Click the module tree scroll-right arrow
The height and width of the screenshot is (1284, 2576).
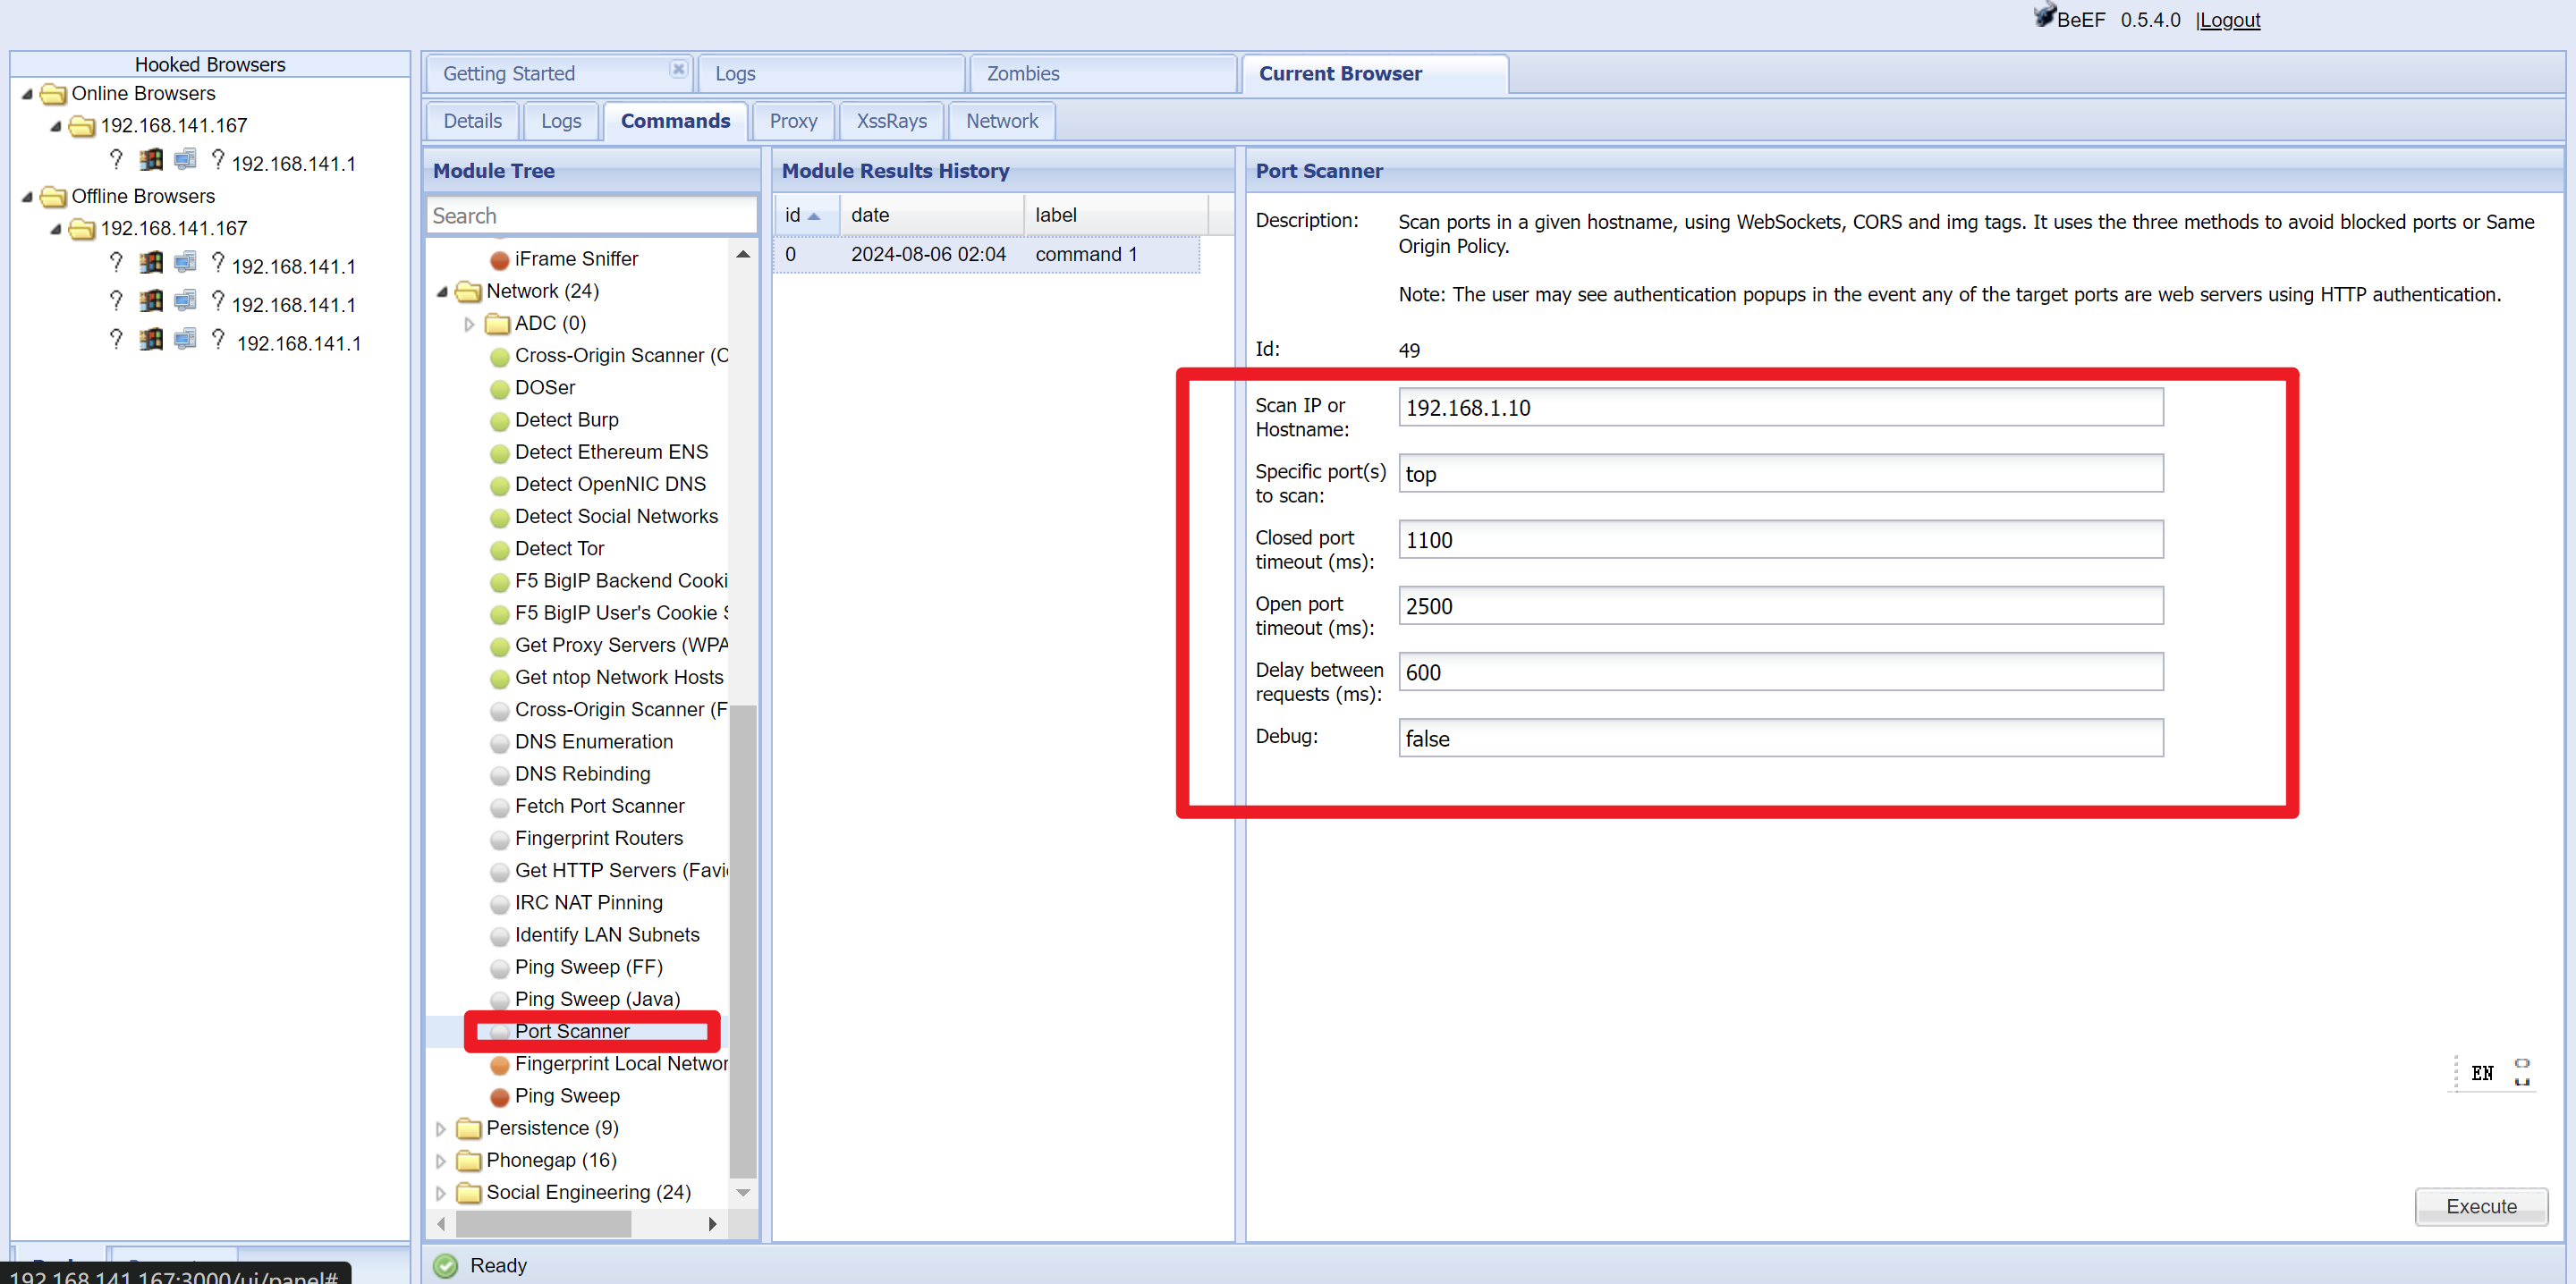(x=712, y=1225)
